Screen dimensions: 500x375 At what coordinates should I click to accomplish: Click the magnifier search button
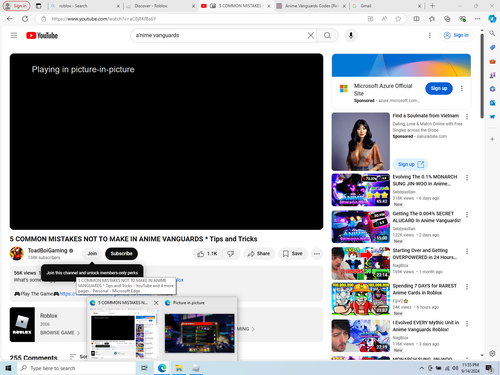point(327,35)
